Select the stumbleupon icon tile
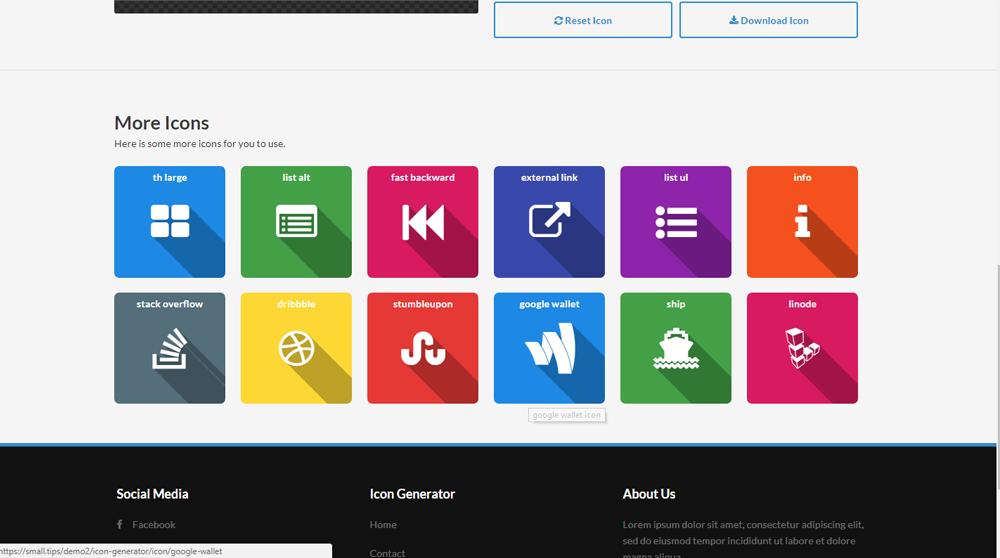1000x558 pixels. [422, 348]
